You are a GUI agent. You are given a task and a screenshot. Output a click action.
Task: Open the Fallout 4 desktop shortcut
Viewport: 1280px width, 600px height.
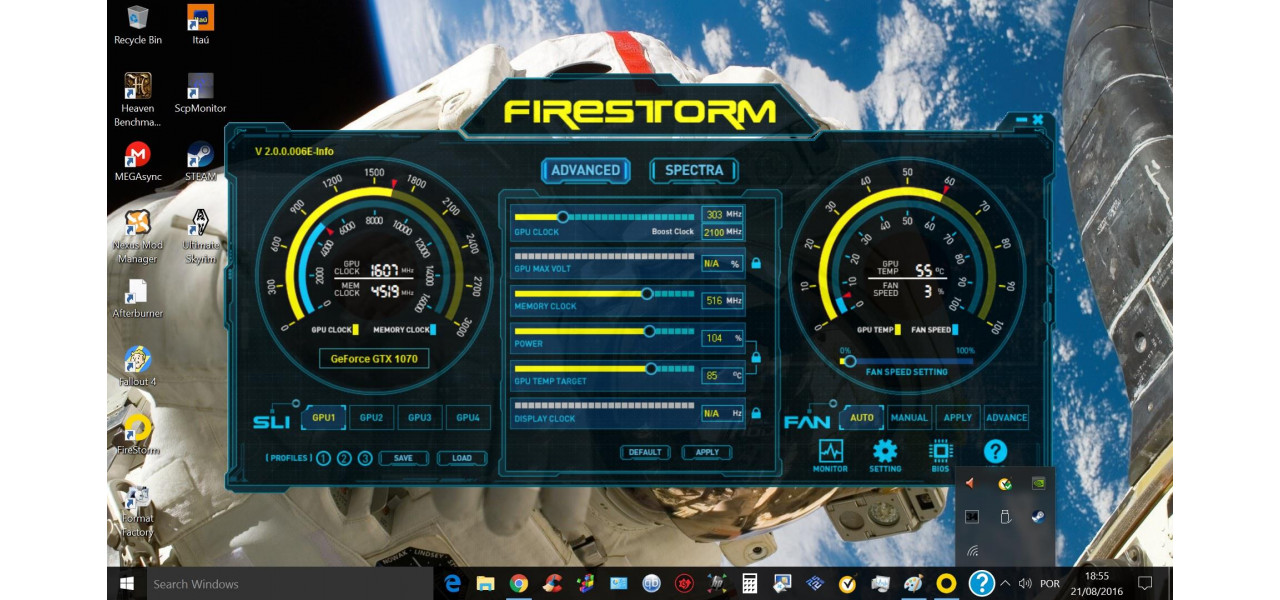click(x=138, y=367)
